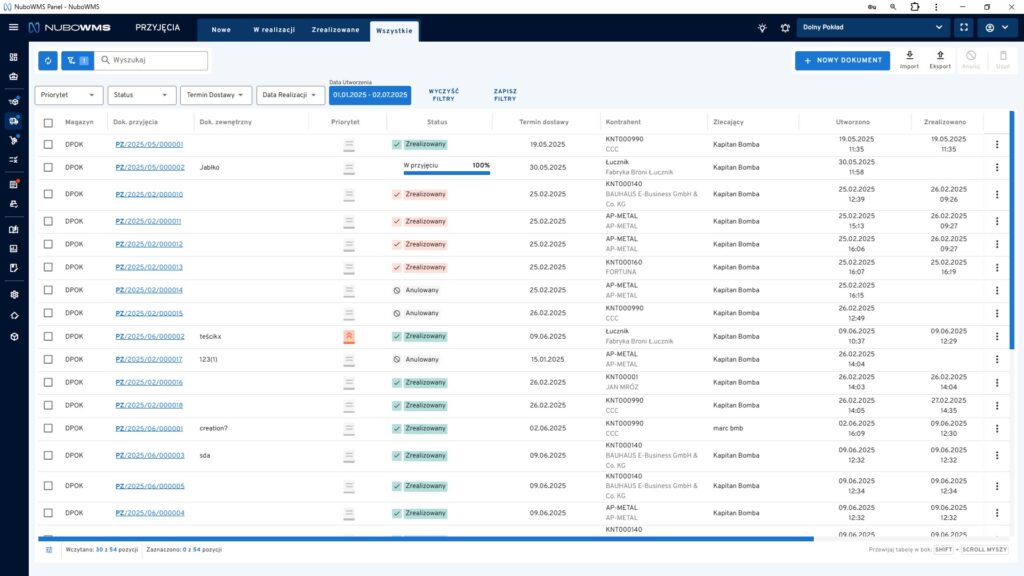Open the lightbulb tips icon
The height and width of the screenshot is (576, 1024).
click(763, 28)
